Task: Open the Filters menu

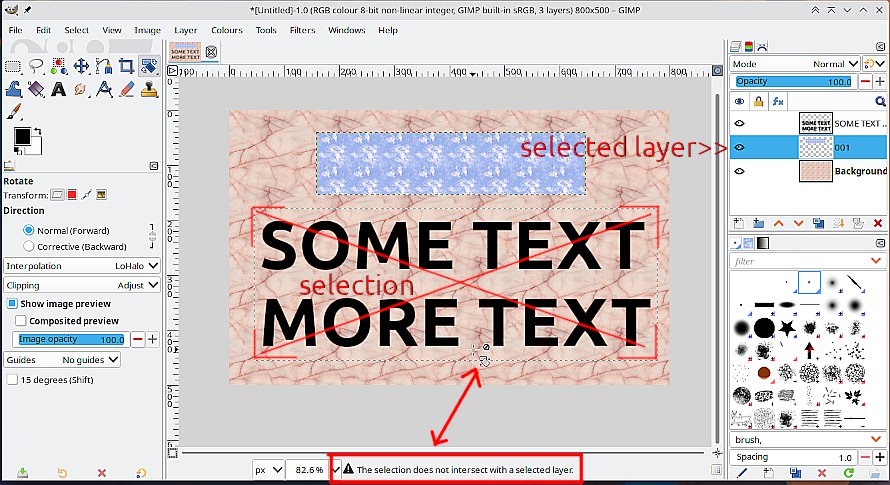Action: pos(302,30)
